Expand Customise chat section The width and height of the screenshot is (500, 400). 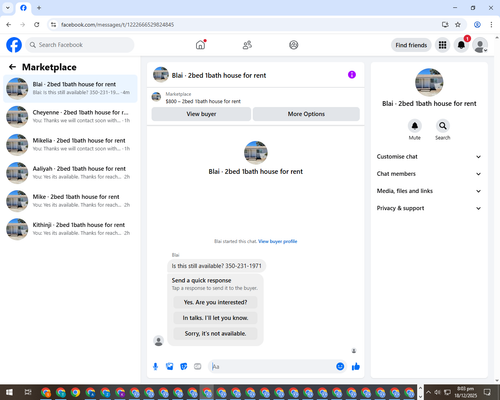[429, 157]
